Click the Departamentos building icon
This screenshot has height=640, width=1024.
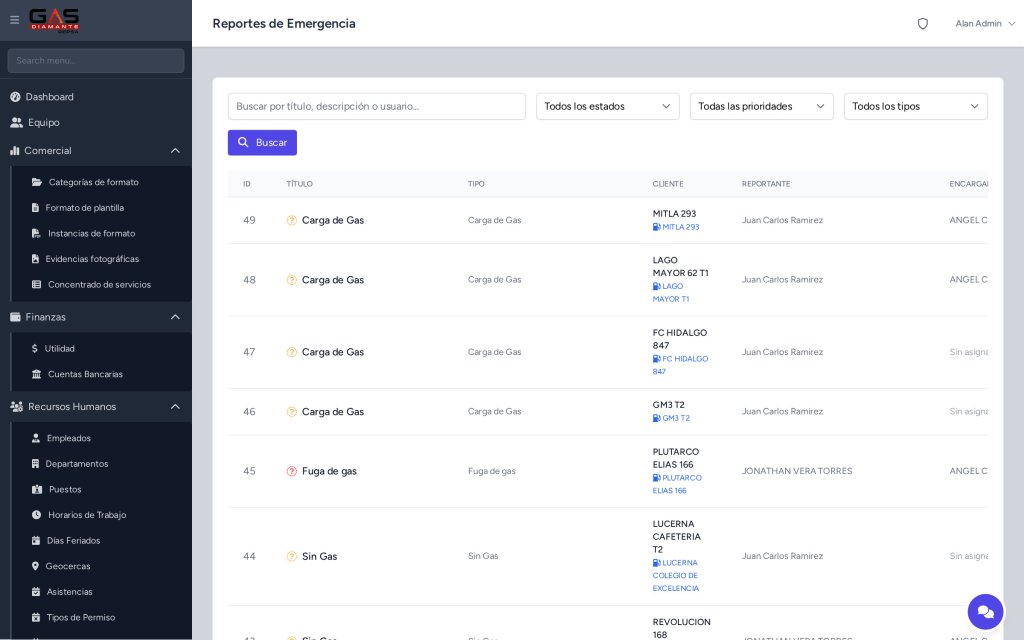35,464
